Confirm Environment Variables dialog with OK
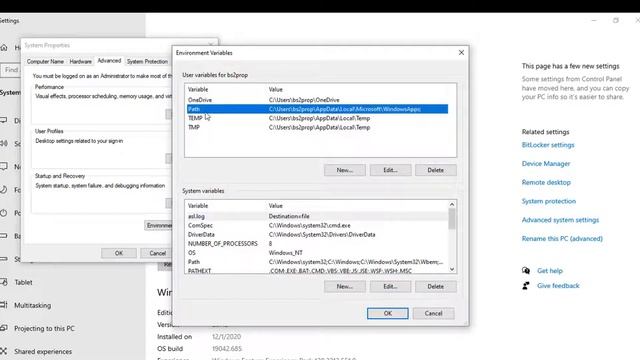This screenshot has height=360, width=640. point(387,313)
